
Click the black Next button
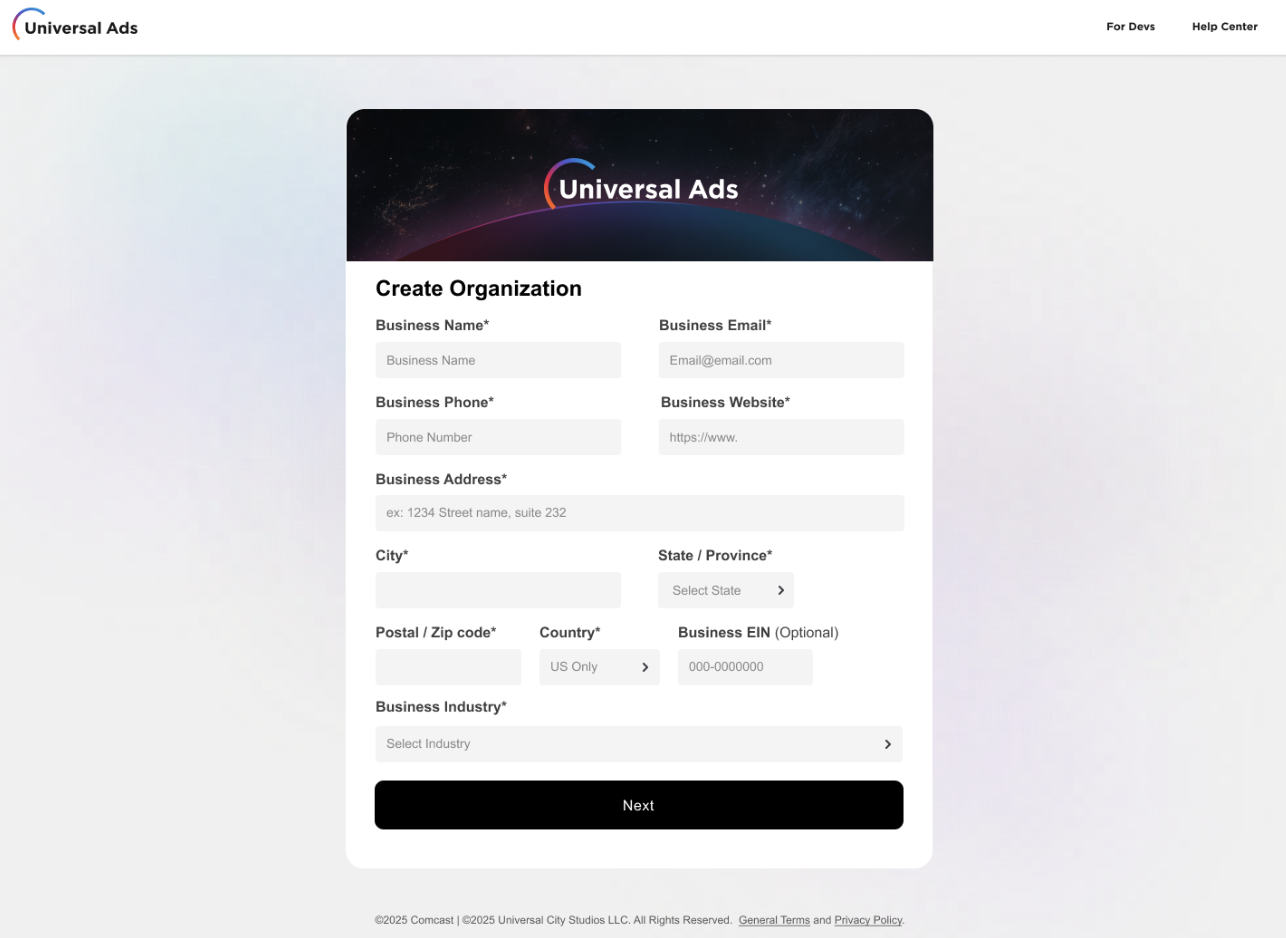click(x=639, y=805)
